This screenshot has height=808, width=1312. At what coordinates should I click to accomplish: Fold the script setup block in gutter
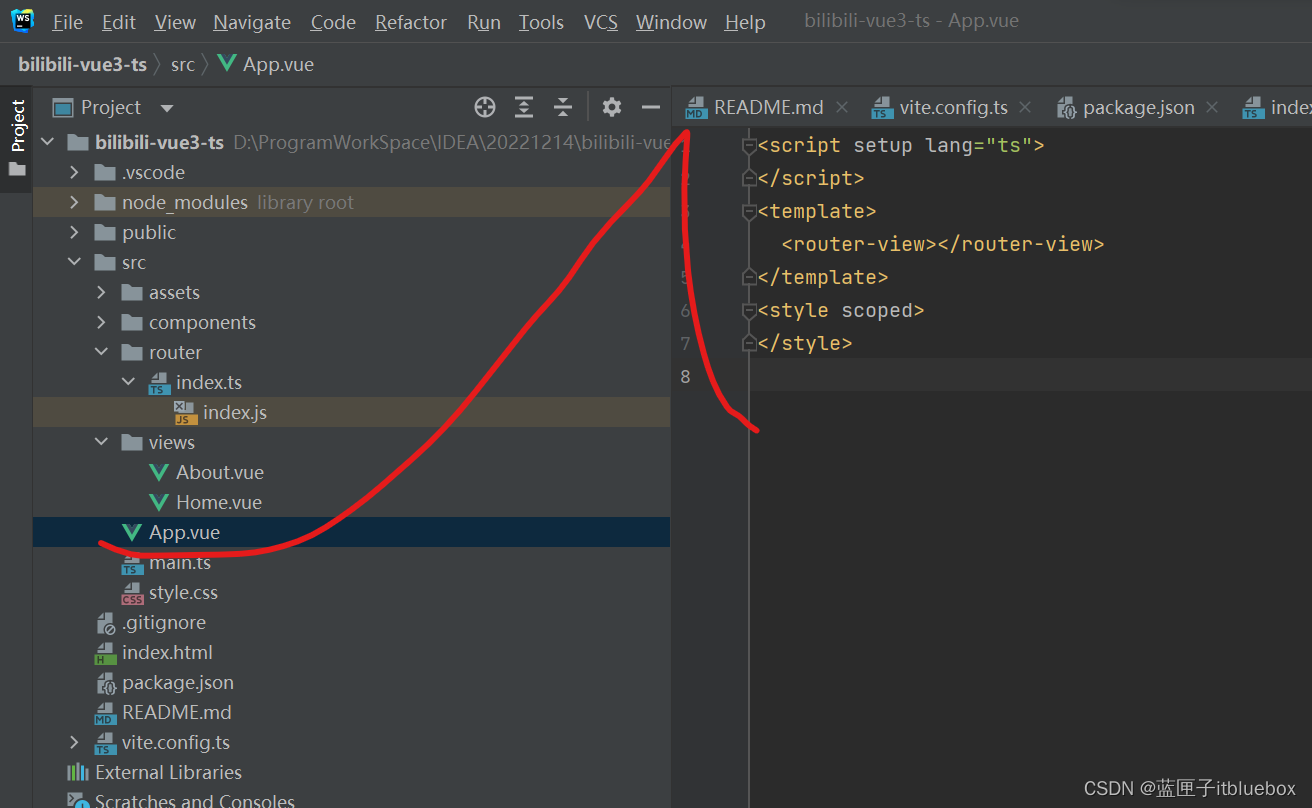pos(749,146)
